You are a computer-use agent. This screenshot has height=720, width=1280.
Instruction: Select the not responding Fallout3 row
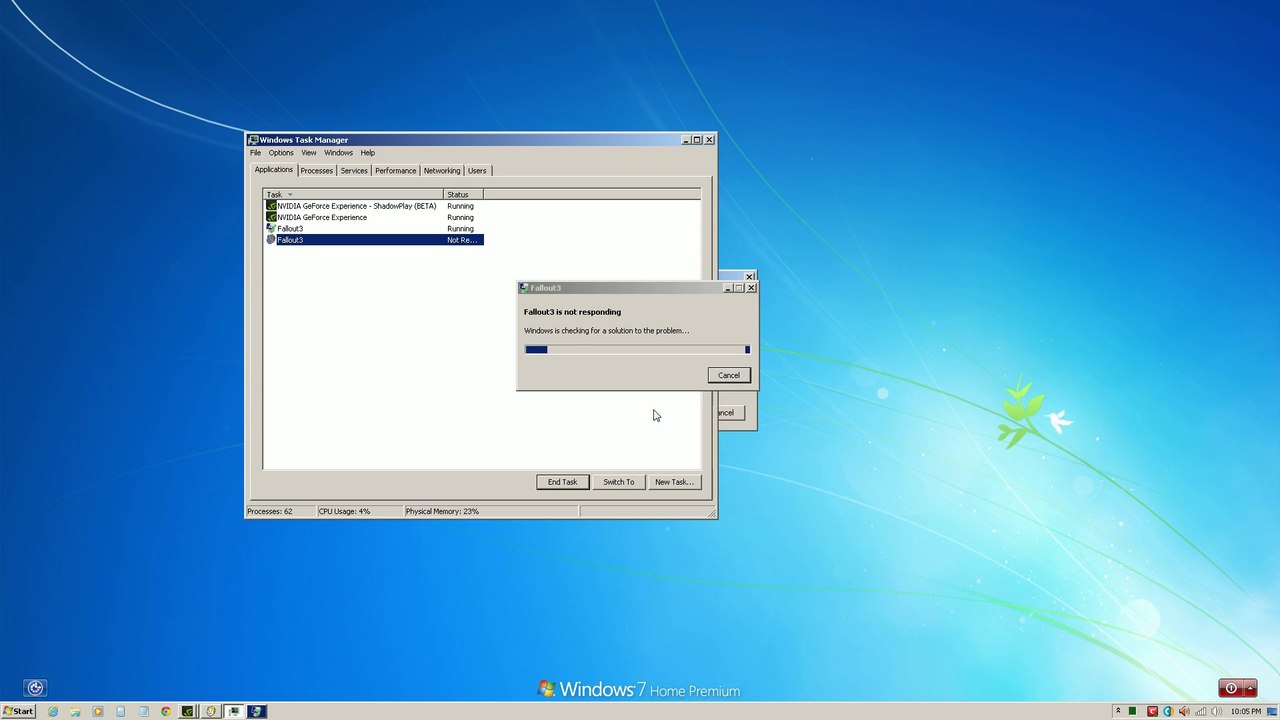[x=374, y=240]
